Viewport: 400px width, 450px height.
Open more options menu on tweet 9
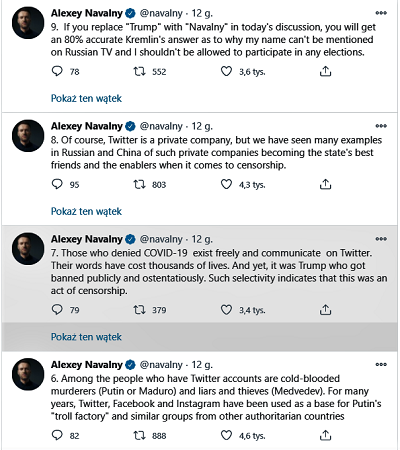click(x=381, y=13)
